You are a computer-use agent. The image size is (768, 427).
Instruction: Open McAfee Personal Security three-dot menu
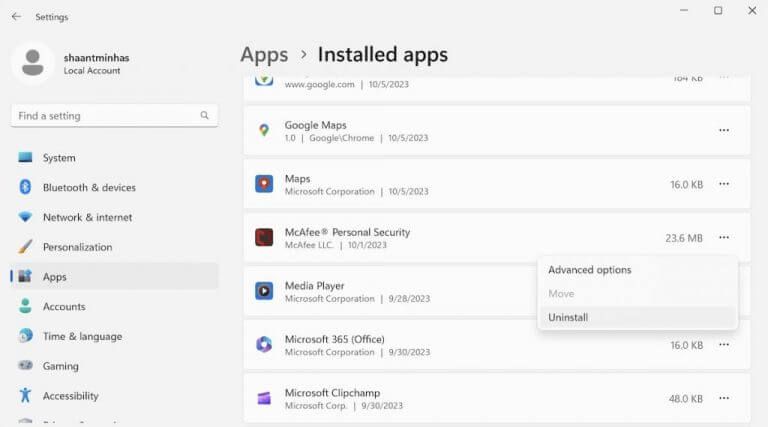(x=724, y=237)
